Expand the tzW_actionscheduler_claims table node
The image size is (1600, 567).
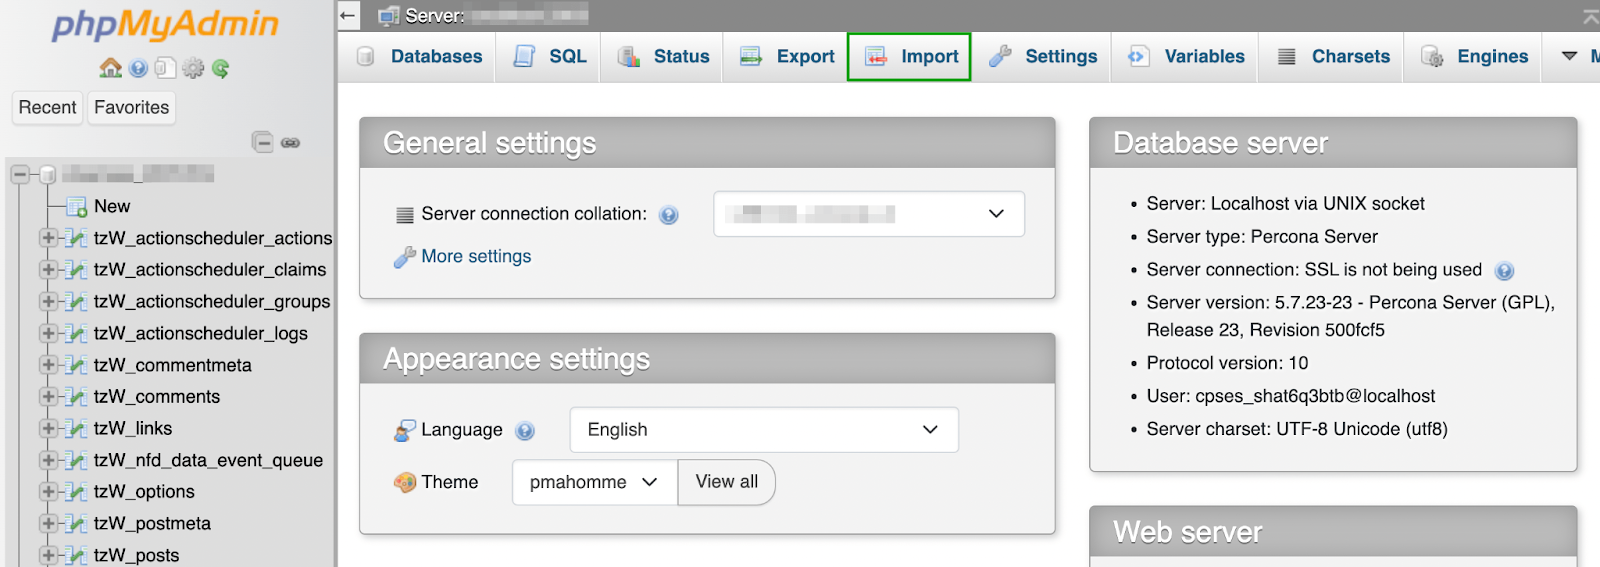coord(47,270)
